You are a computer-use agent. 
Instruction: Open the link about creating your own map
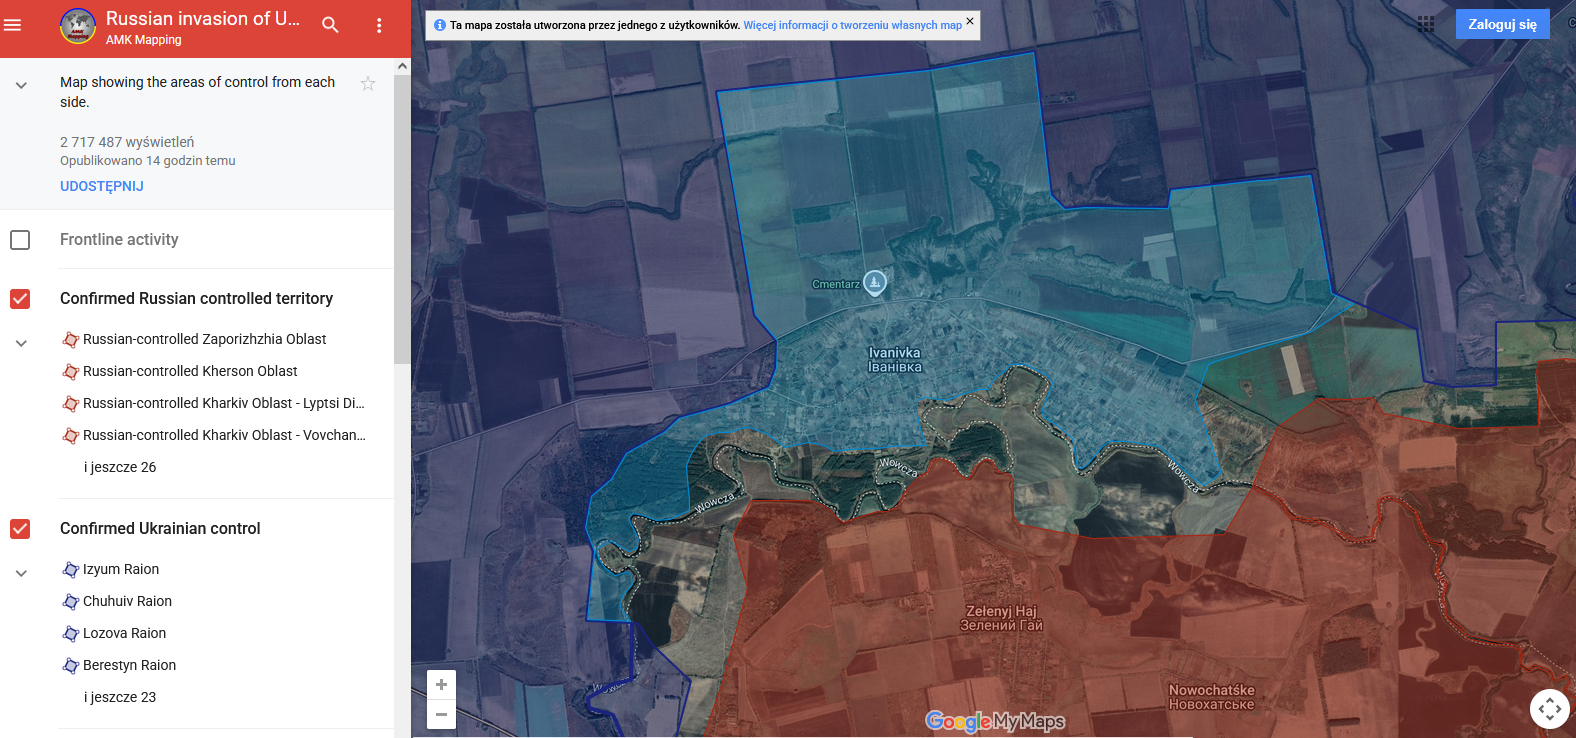(853, 25)
